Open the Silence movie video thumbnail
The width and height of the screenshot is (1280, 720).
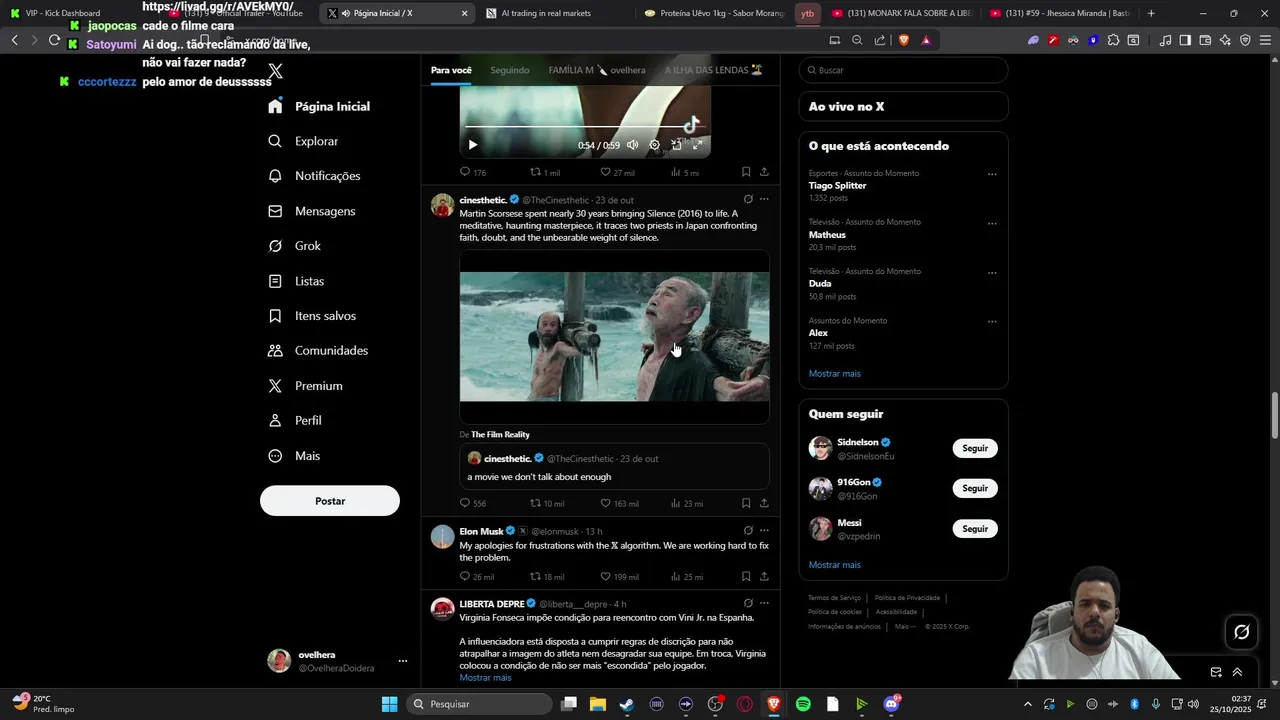(x=614, y=337)
